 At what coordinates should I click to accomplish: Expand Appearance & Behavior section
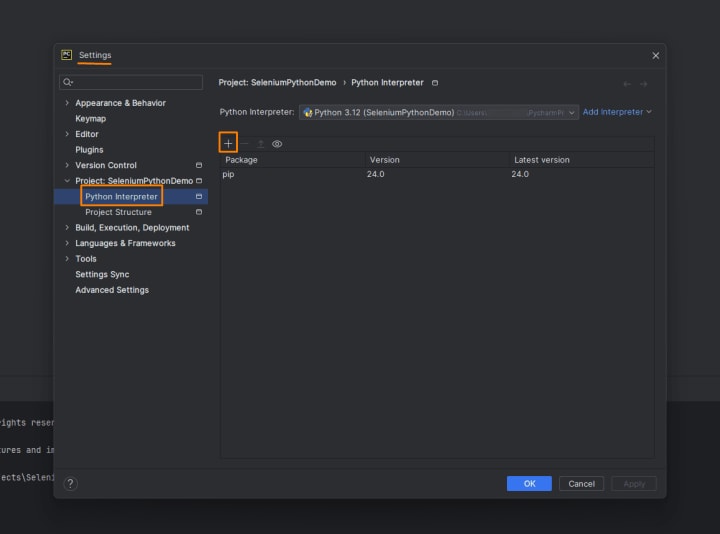pyautogui.click(x=67, y=103)
